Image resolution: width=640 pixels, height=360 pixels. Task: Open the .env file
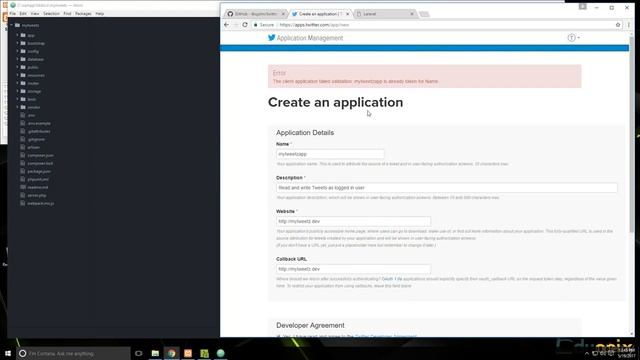31,116
